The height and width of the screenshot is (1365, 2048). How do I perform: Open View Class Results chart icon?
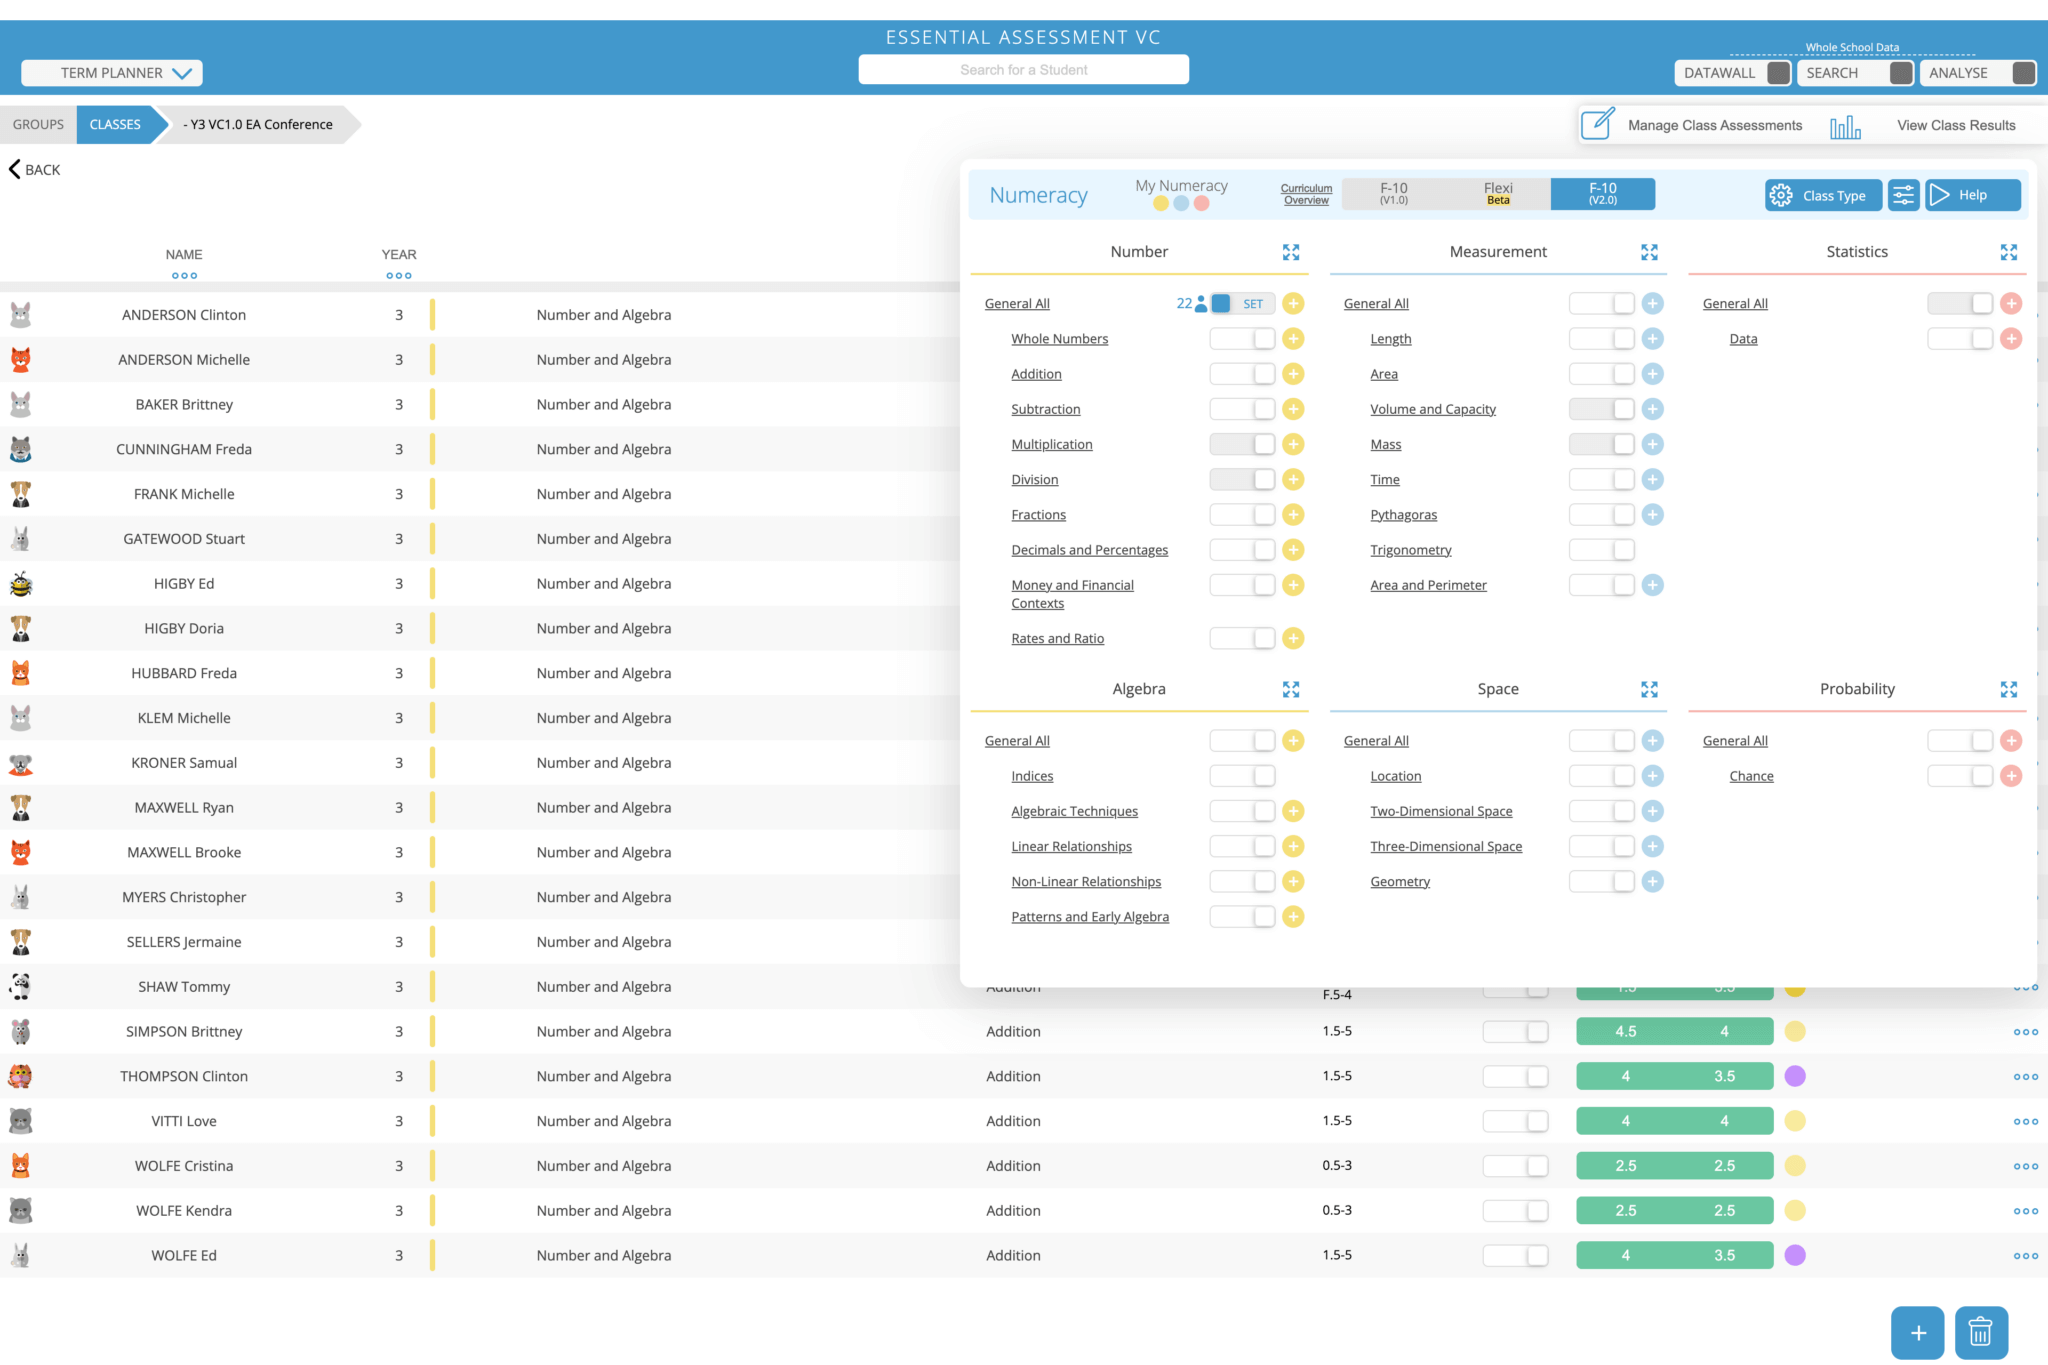(x=1845, y=126)
